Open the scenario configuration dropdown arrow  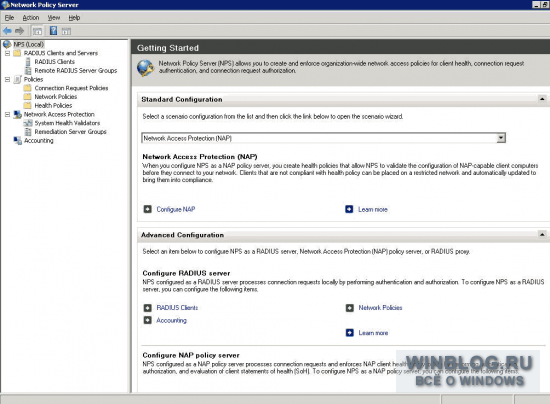501,138
